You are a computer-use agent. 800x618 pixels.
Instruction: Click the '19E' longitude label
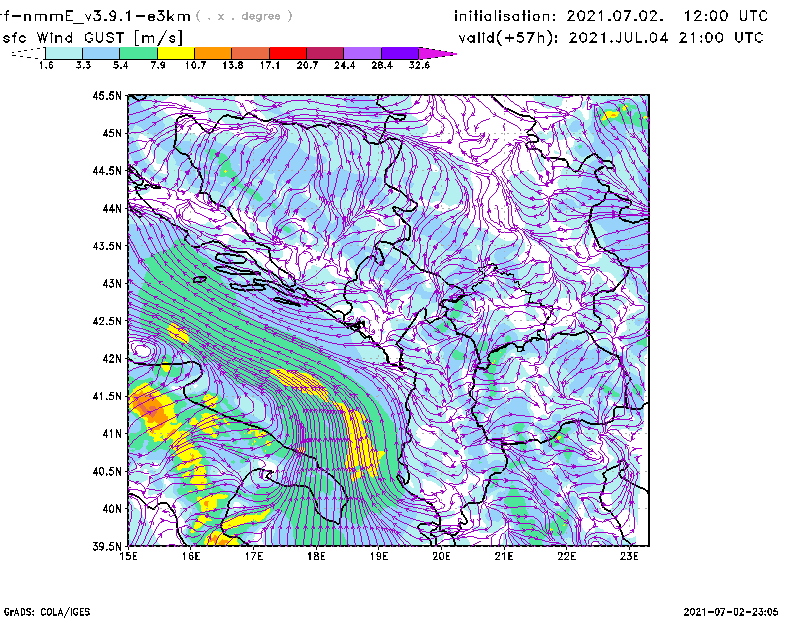379,556
